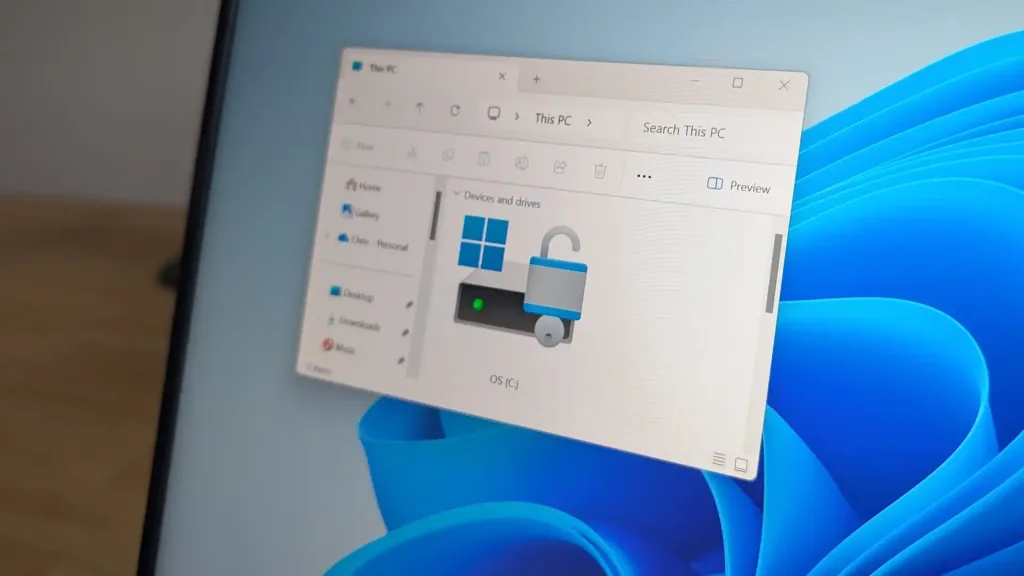Collapse the Devices and drives group
This screenshot has width=1024, height=576.
click(457, 194)
